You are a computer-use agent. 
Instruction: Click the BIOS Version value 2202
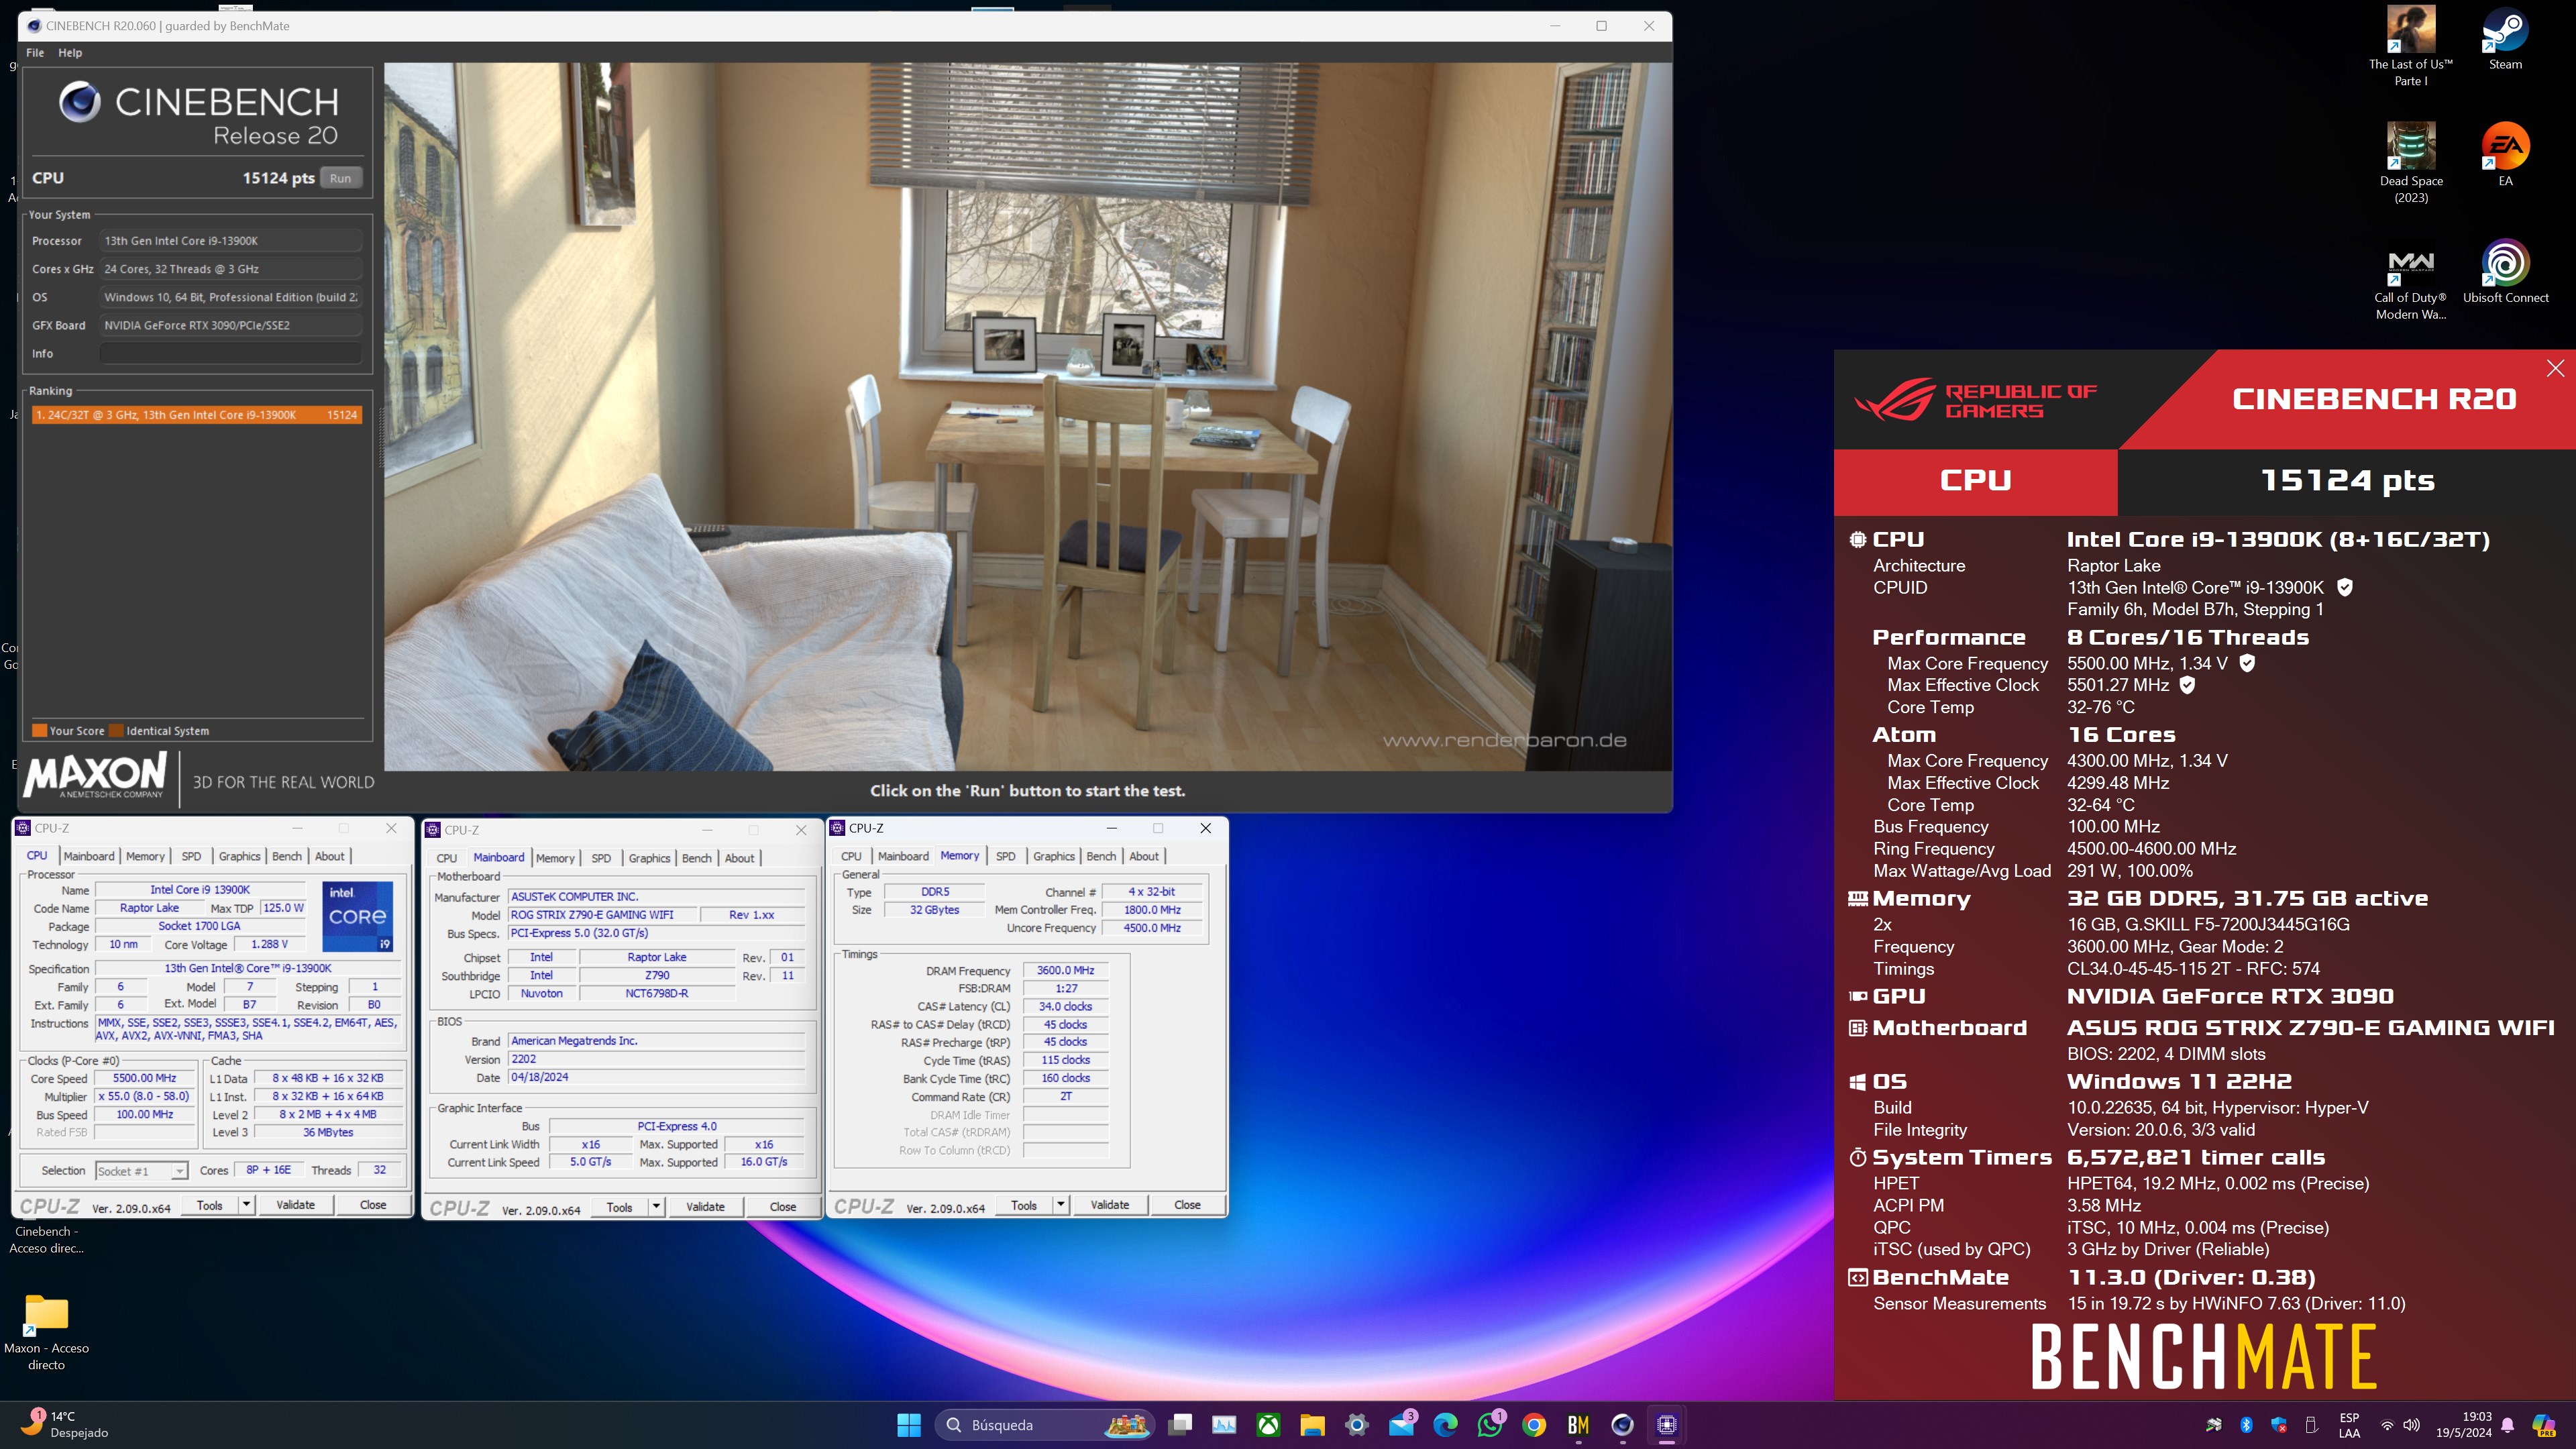point(656,1059)
